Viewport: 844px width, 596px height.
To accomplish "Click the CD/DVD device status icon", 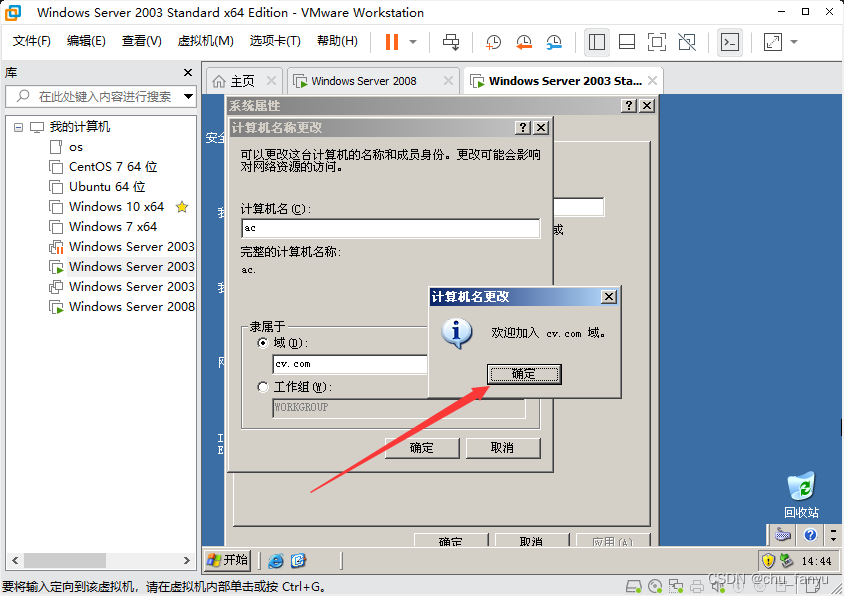I will click(656, 586).
